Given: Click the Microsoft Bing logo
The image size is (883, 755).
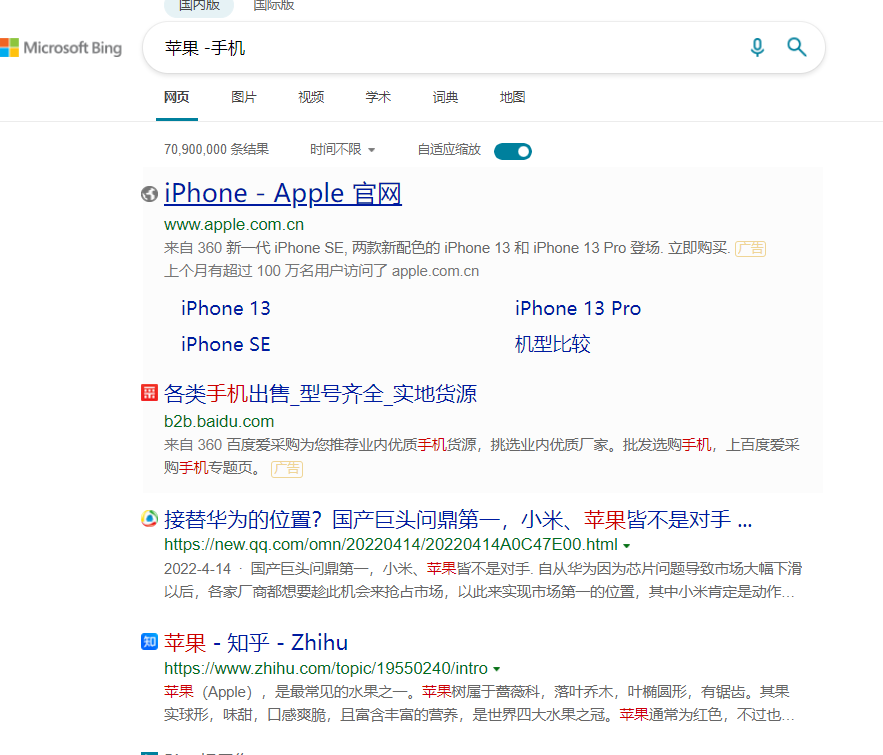Looking at the screenshot, I should tap(61, 48).
